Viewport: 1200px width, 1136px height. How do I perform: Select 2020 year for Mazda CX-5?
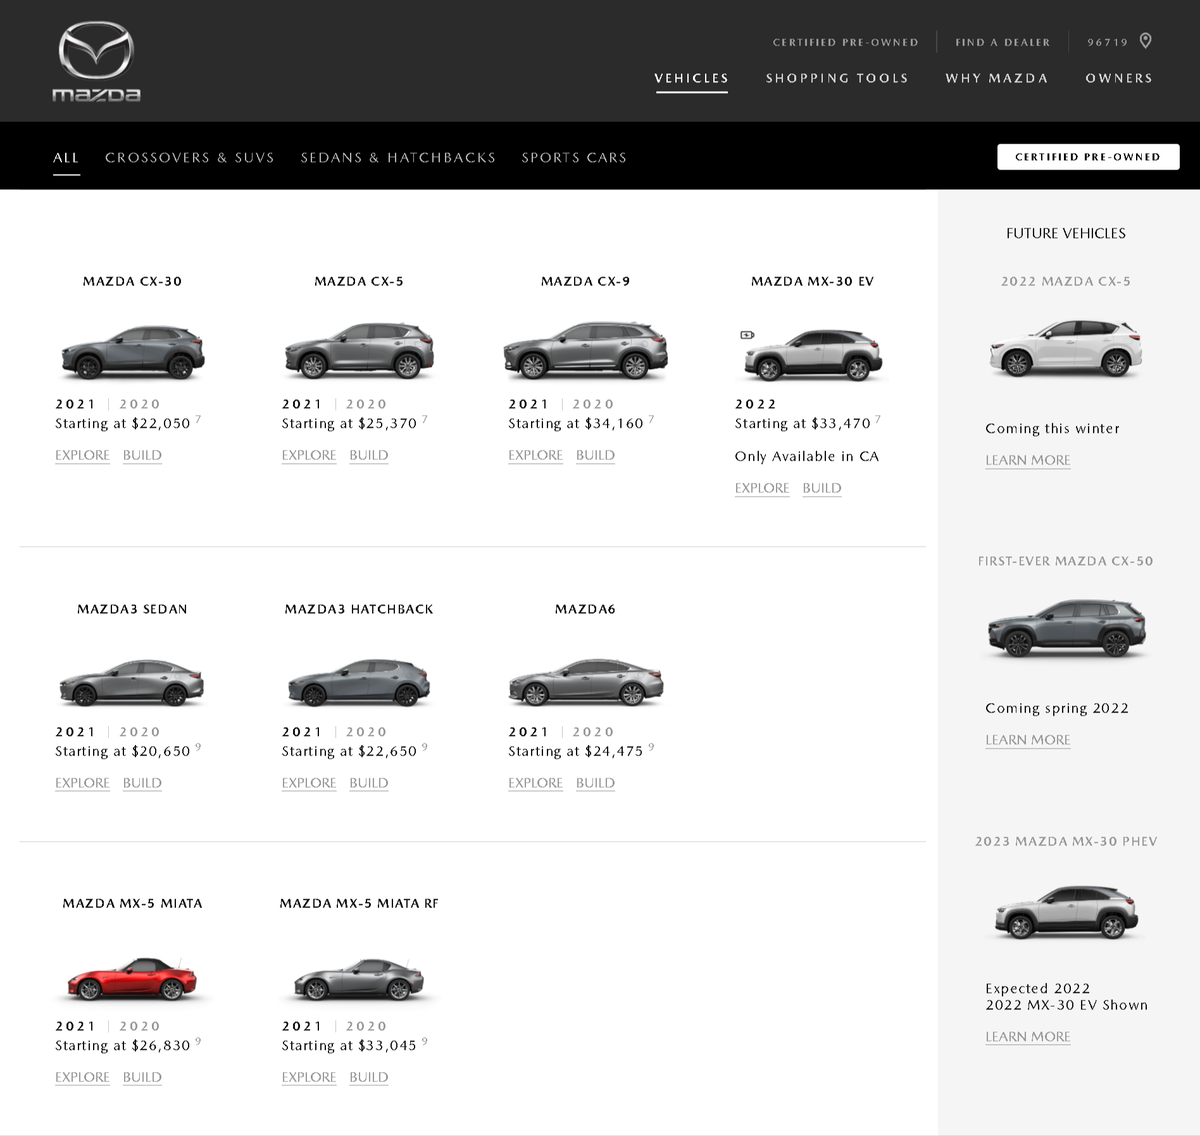[x=366, y=404]
